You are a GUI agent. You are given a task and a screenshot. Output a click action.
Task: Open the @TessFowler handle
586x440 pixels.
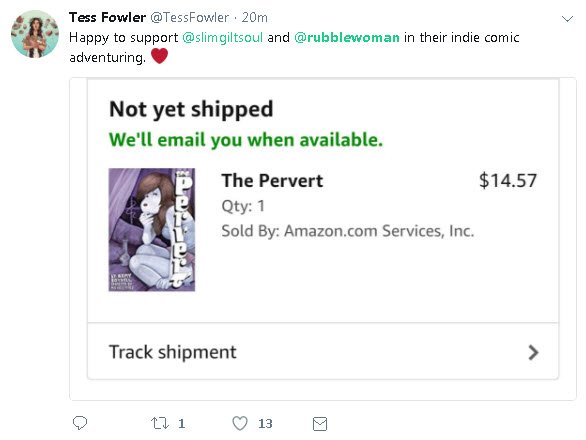pyautogui.click(x=189, y=17)
